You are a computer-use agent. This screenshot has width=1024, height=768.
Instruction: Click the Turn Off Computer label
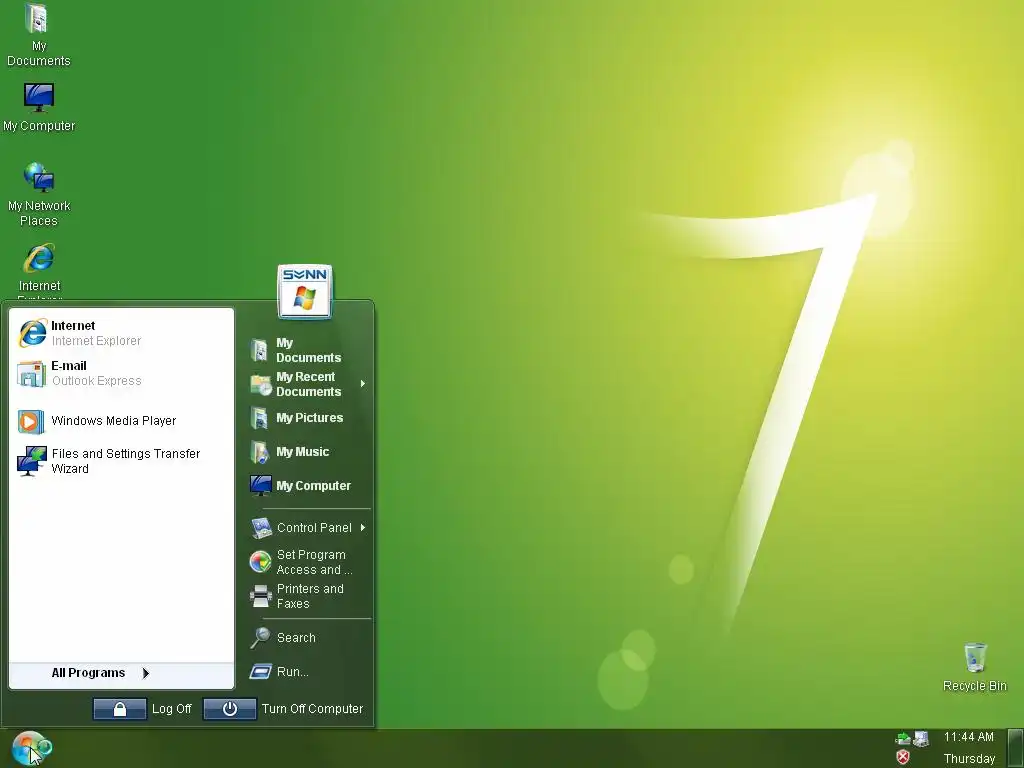[312, 709]
